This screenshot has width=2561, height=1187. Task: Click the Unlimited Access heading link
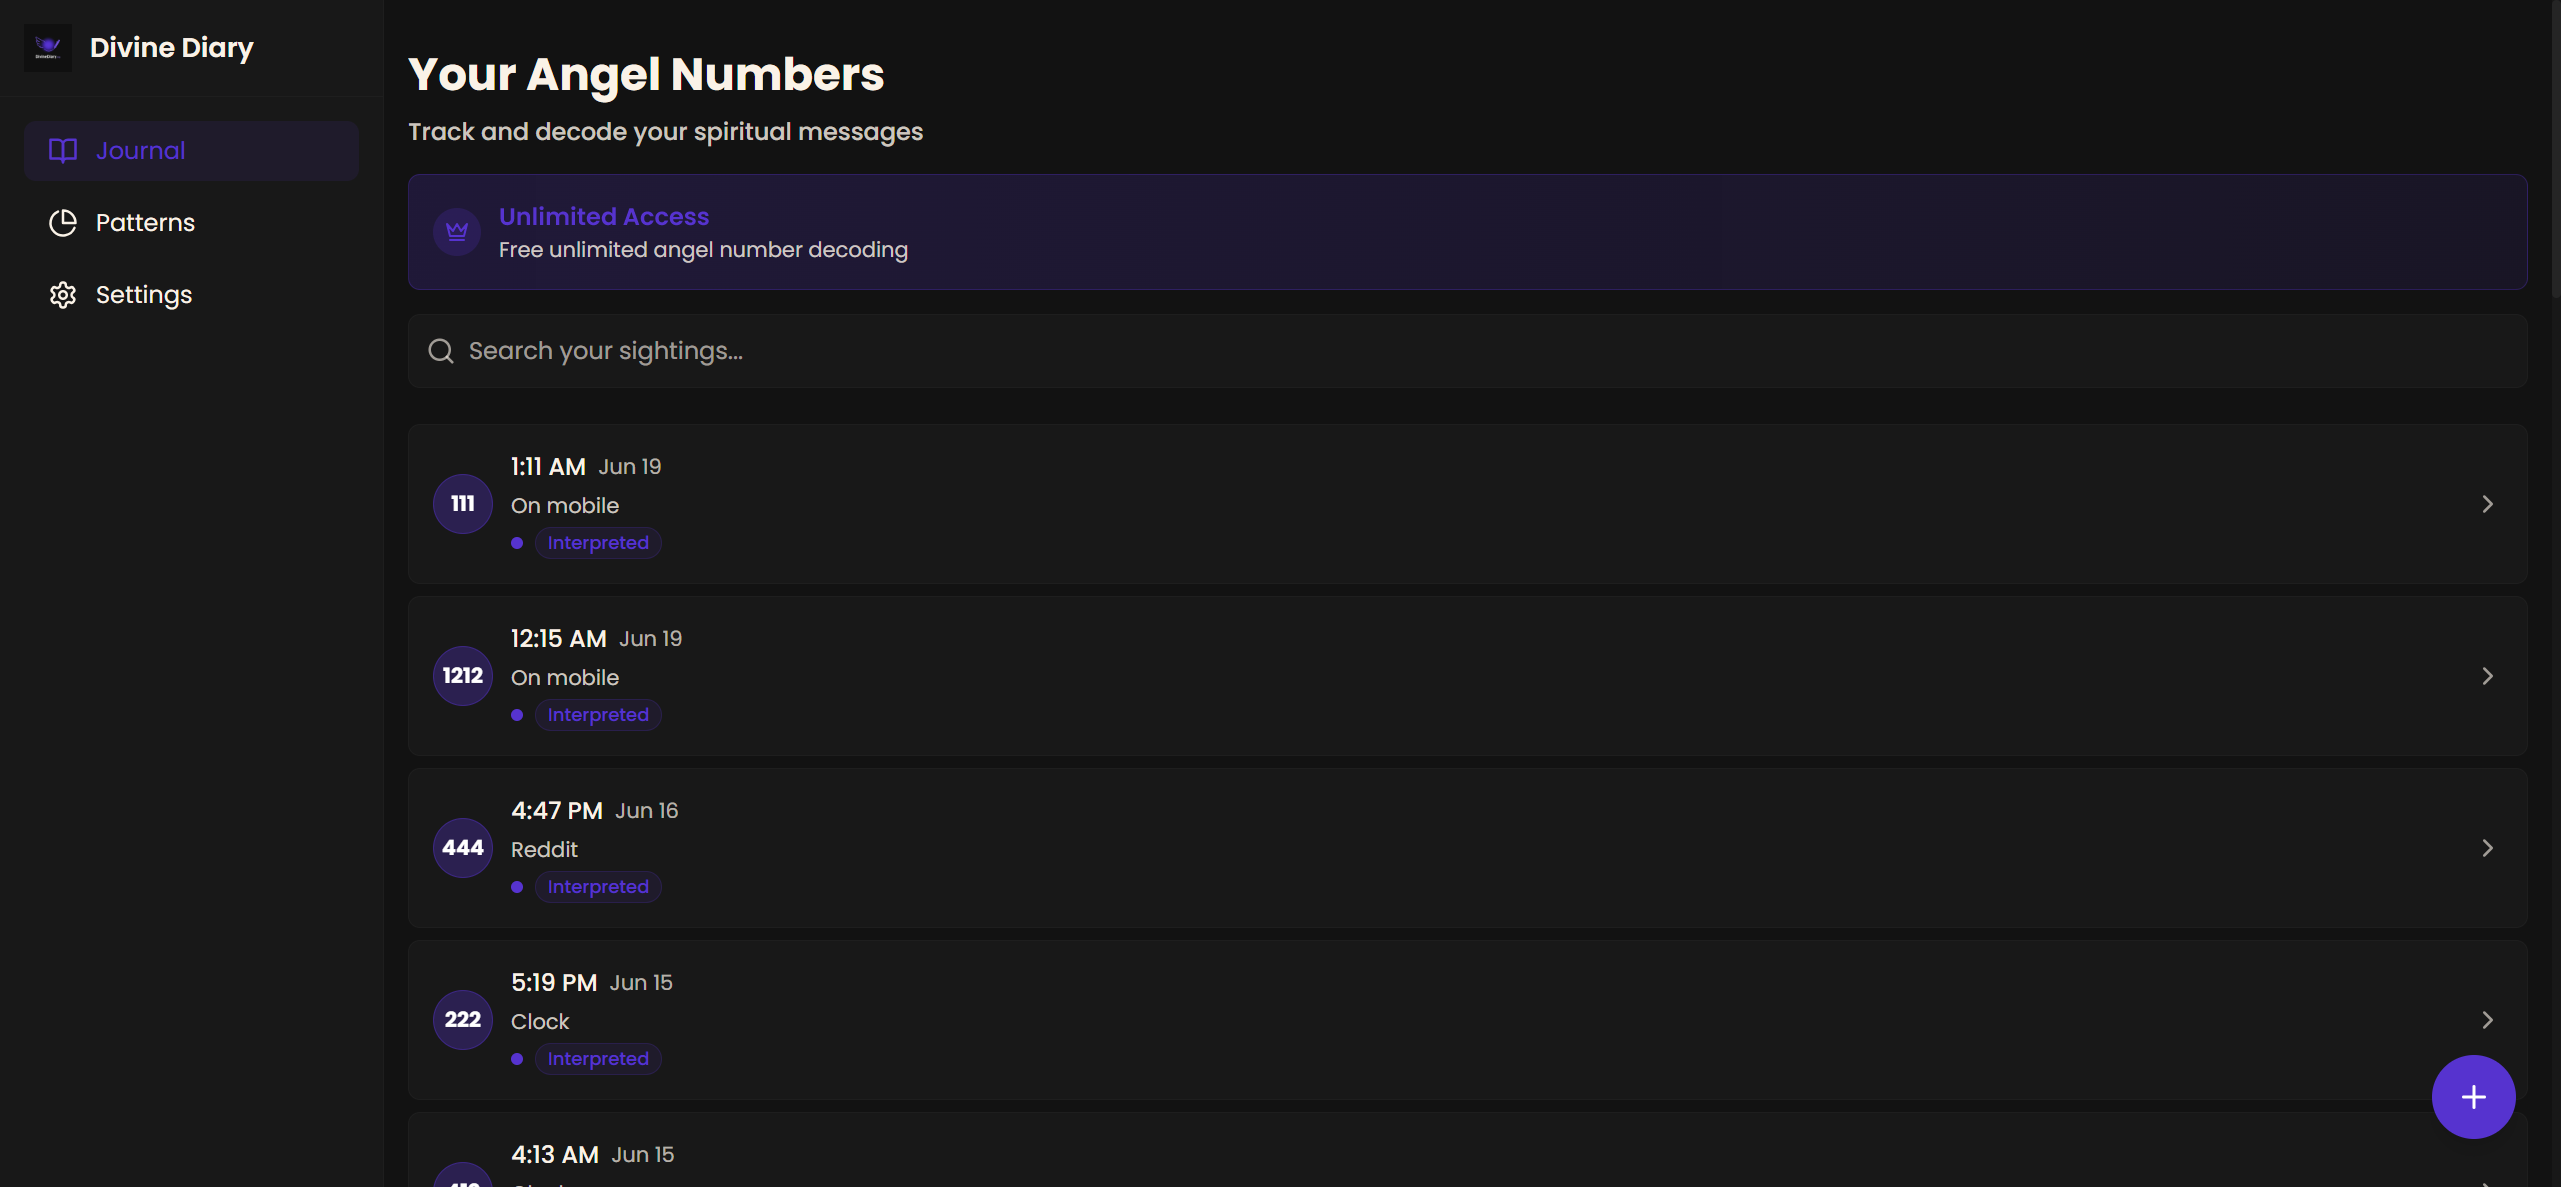click(x=604, y=216)
